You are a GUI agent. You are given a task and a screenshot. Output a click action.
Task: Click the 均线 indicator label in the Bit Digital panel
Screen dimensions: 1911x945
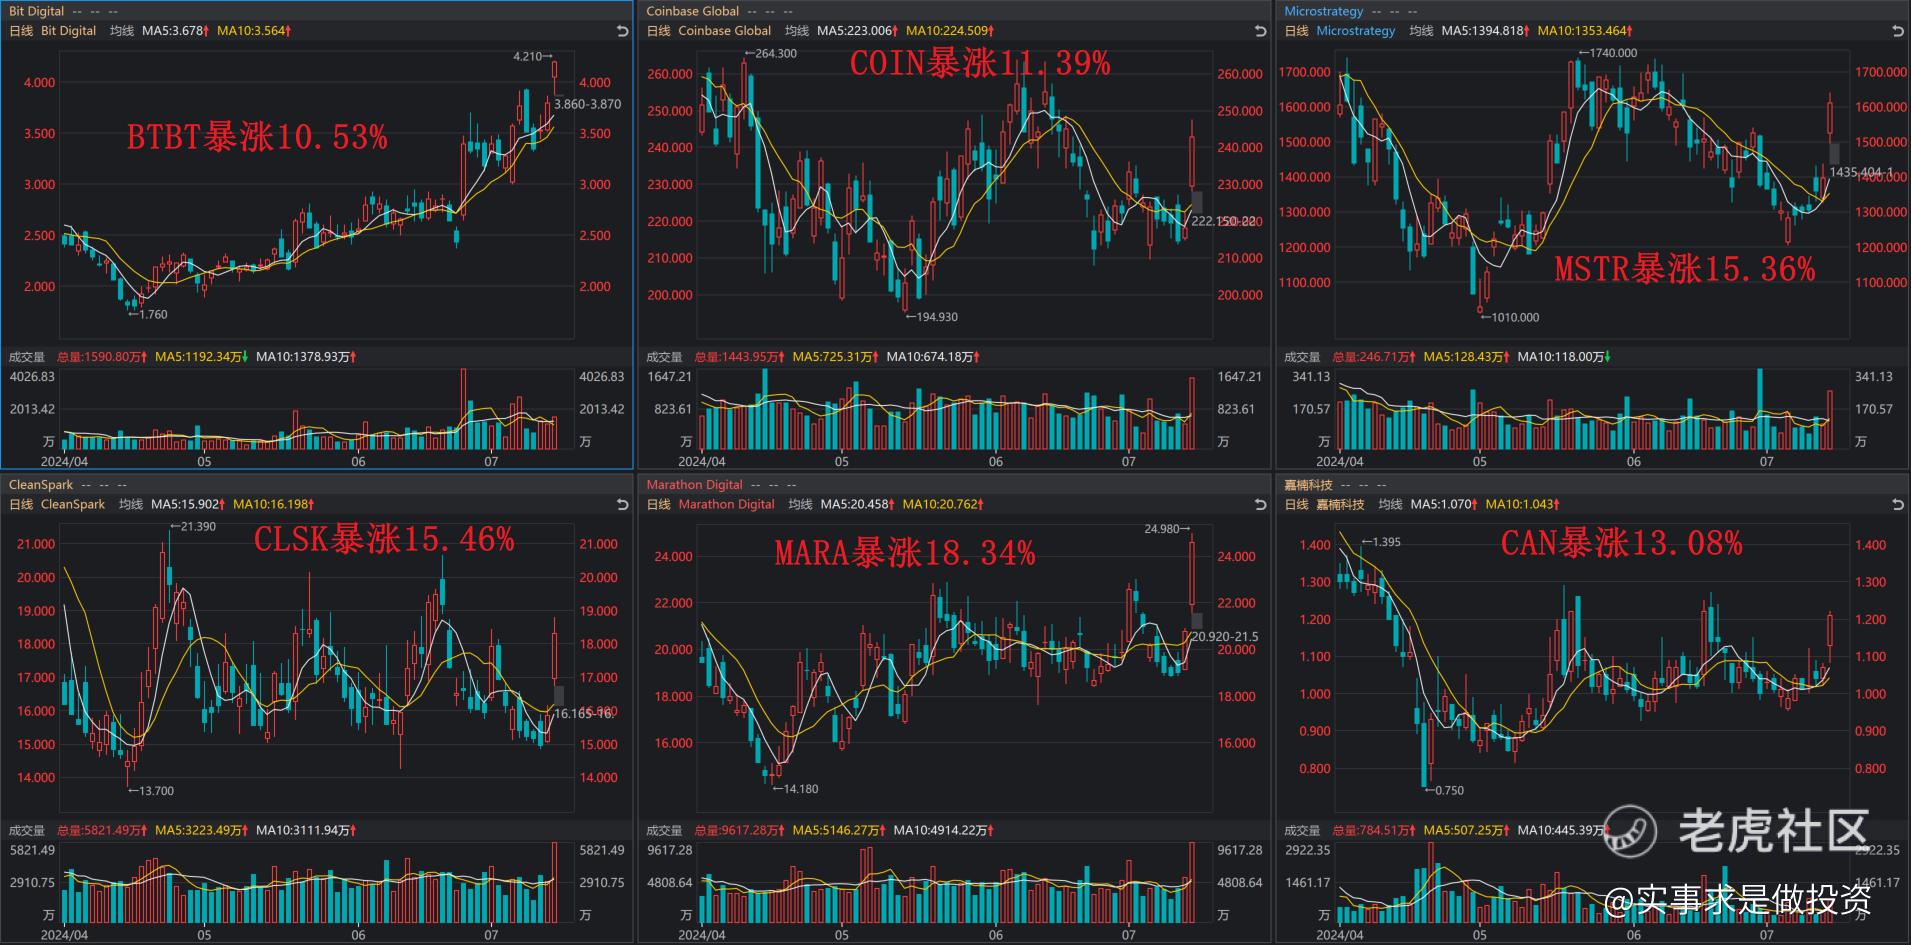click(x=122, y=31)
